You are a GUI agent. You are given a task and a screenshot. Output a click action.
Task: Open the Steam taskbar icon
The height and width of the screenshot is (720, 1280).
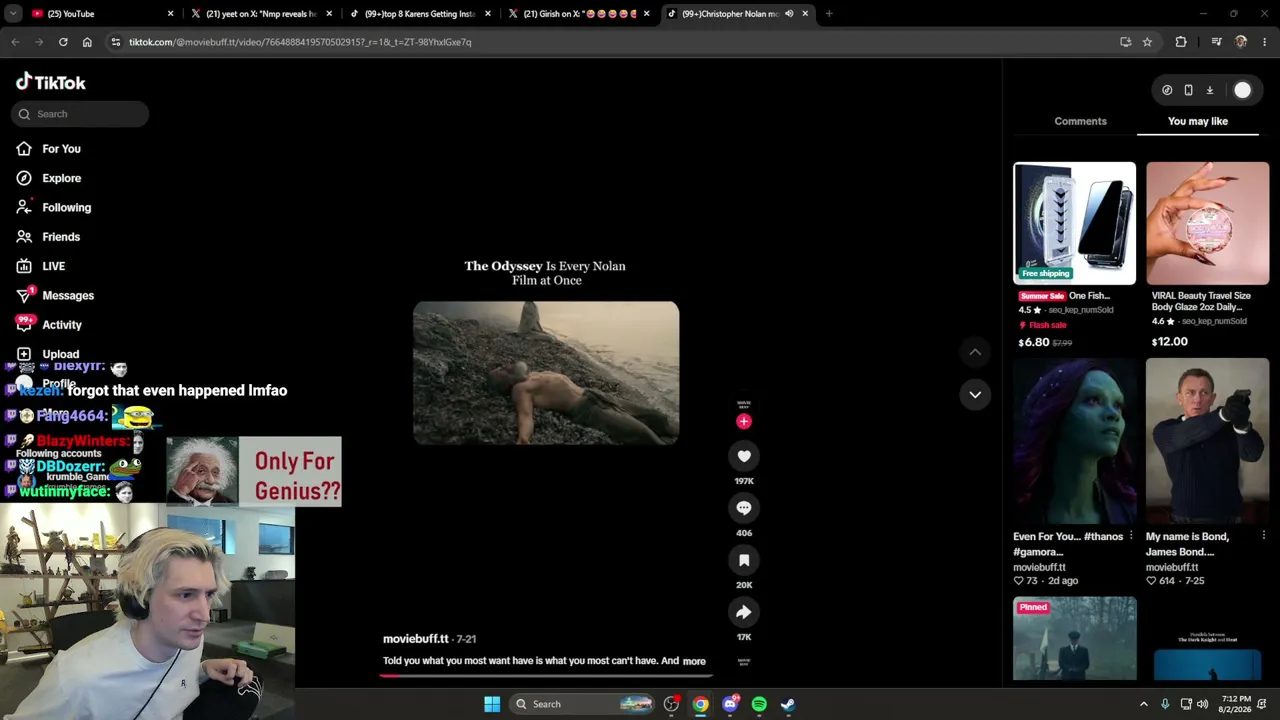coord(788,704)
